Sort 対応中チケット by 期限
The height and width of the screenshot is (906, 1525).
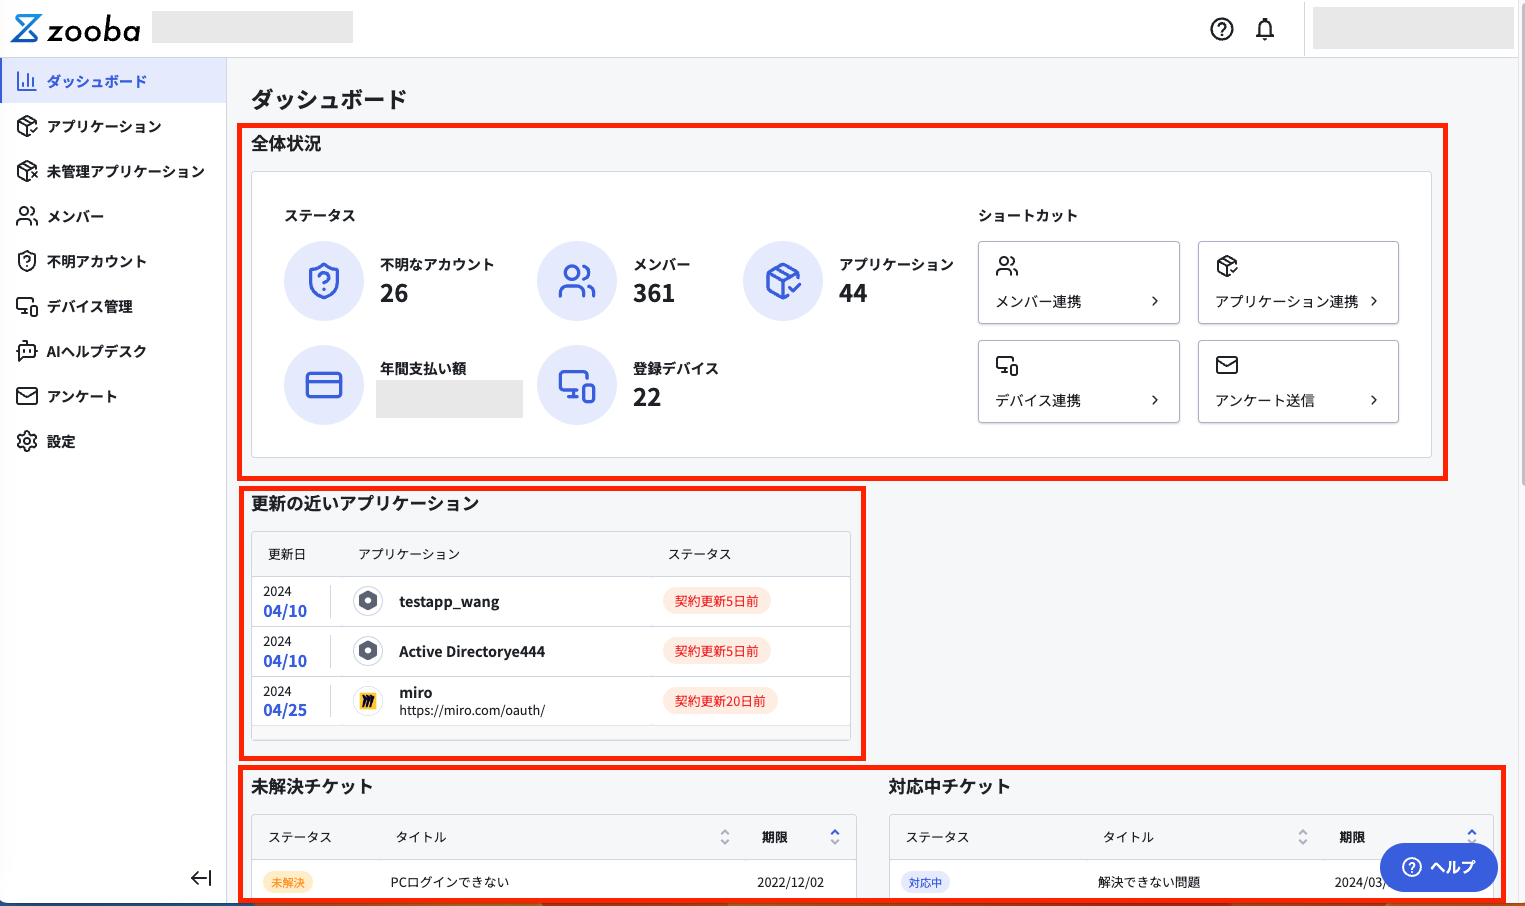pyautogui.click(x=1472, y=836)
